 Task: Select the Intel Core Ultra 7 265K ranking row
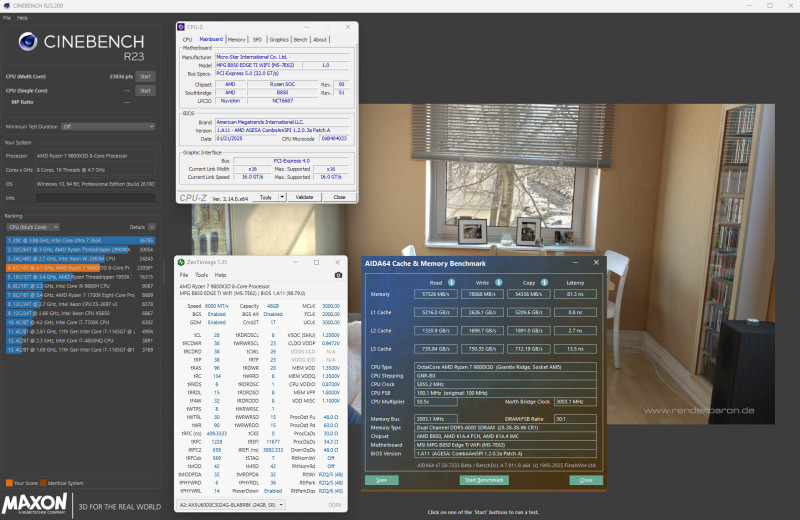click(81, 240)
